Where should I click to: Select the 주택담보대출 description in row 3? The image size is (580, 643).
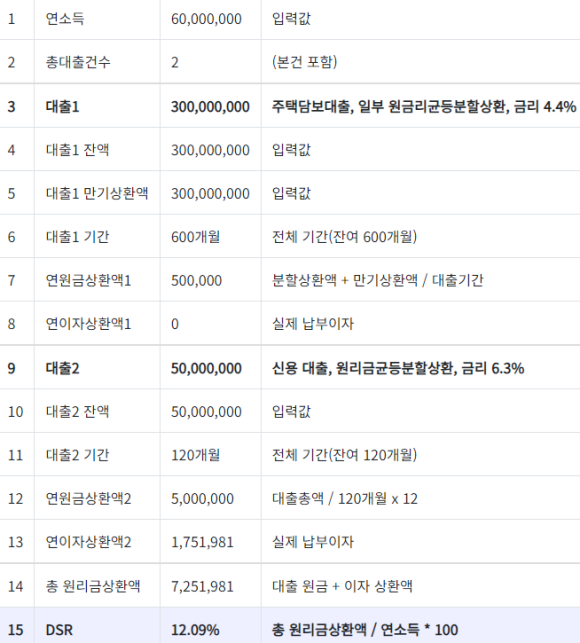click(424, 107)
